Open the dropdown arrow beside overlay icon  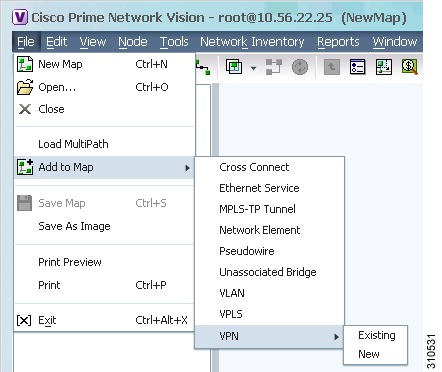click(x=254, y=68)
